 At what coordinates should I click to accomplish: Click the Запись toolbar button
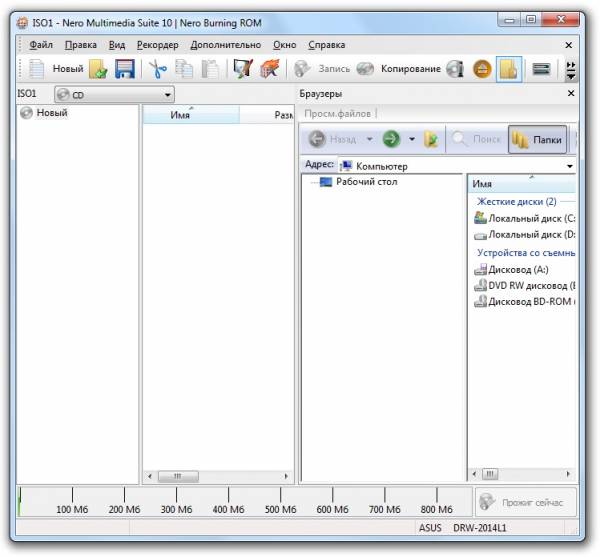pyautogui.click(x=334, y=69)
